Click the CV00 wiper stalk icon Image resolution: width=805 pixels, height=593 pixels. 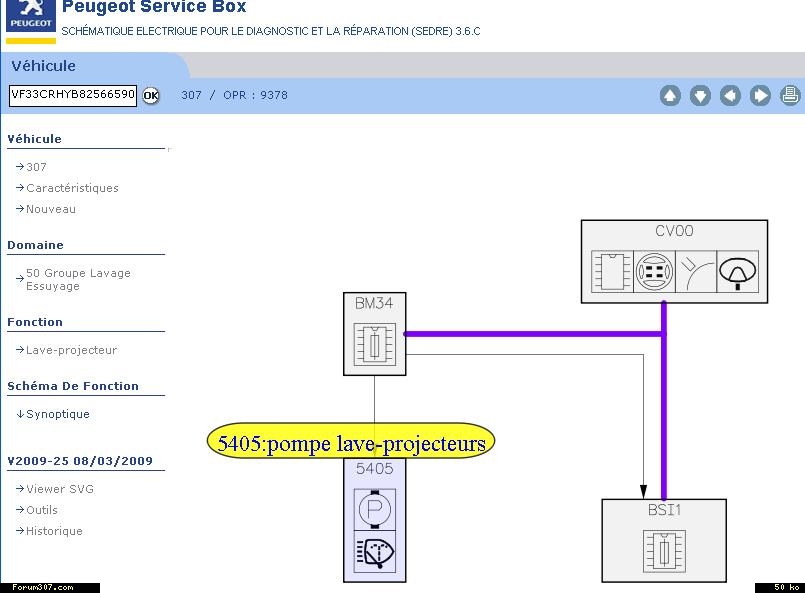pos(696,272)
